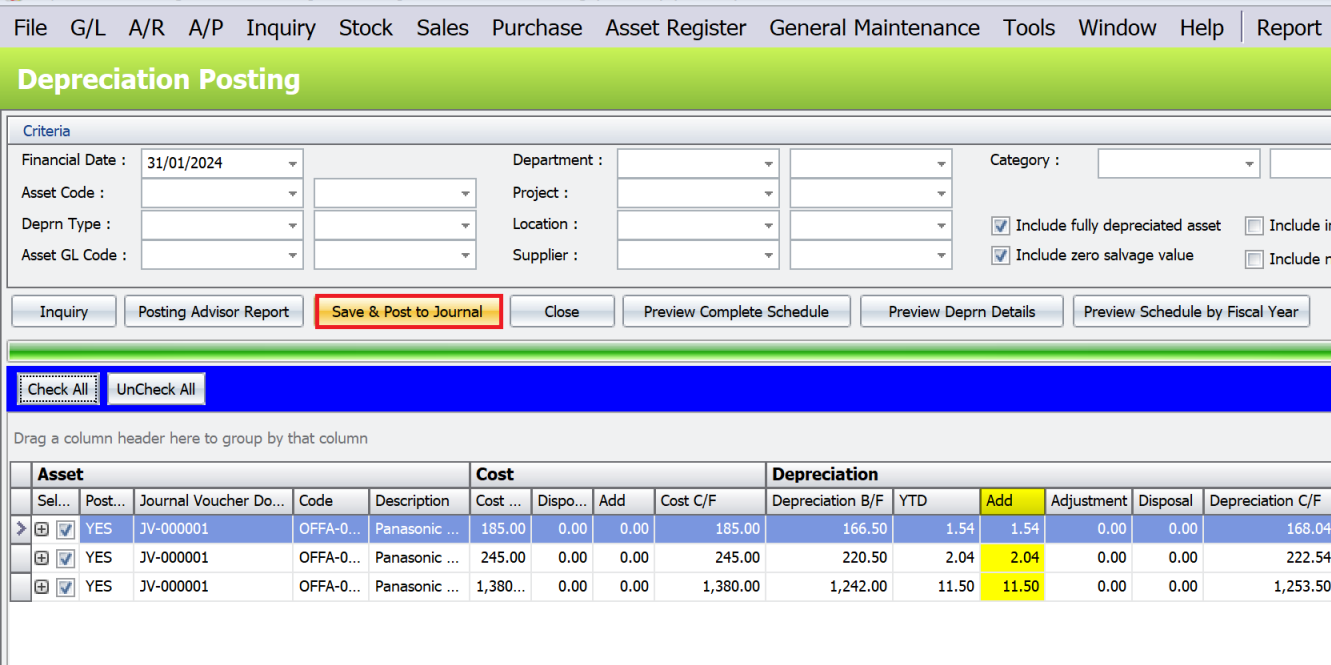
Task: Select Depreciation C/F cell 222.54
Action: tap(1267, 558)
